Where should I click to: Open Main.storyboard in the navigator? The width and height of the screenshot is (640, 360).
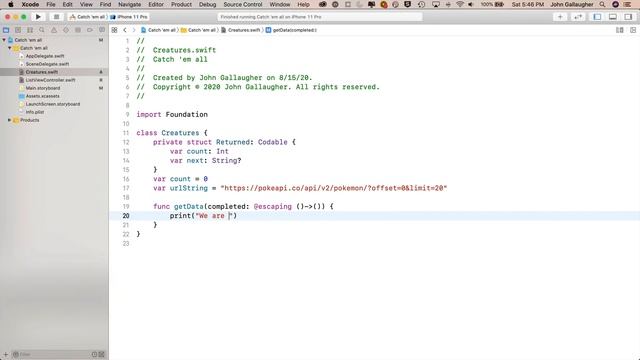(43, 88)
